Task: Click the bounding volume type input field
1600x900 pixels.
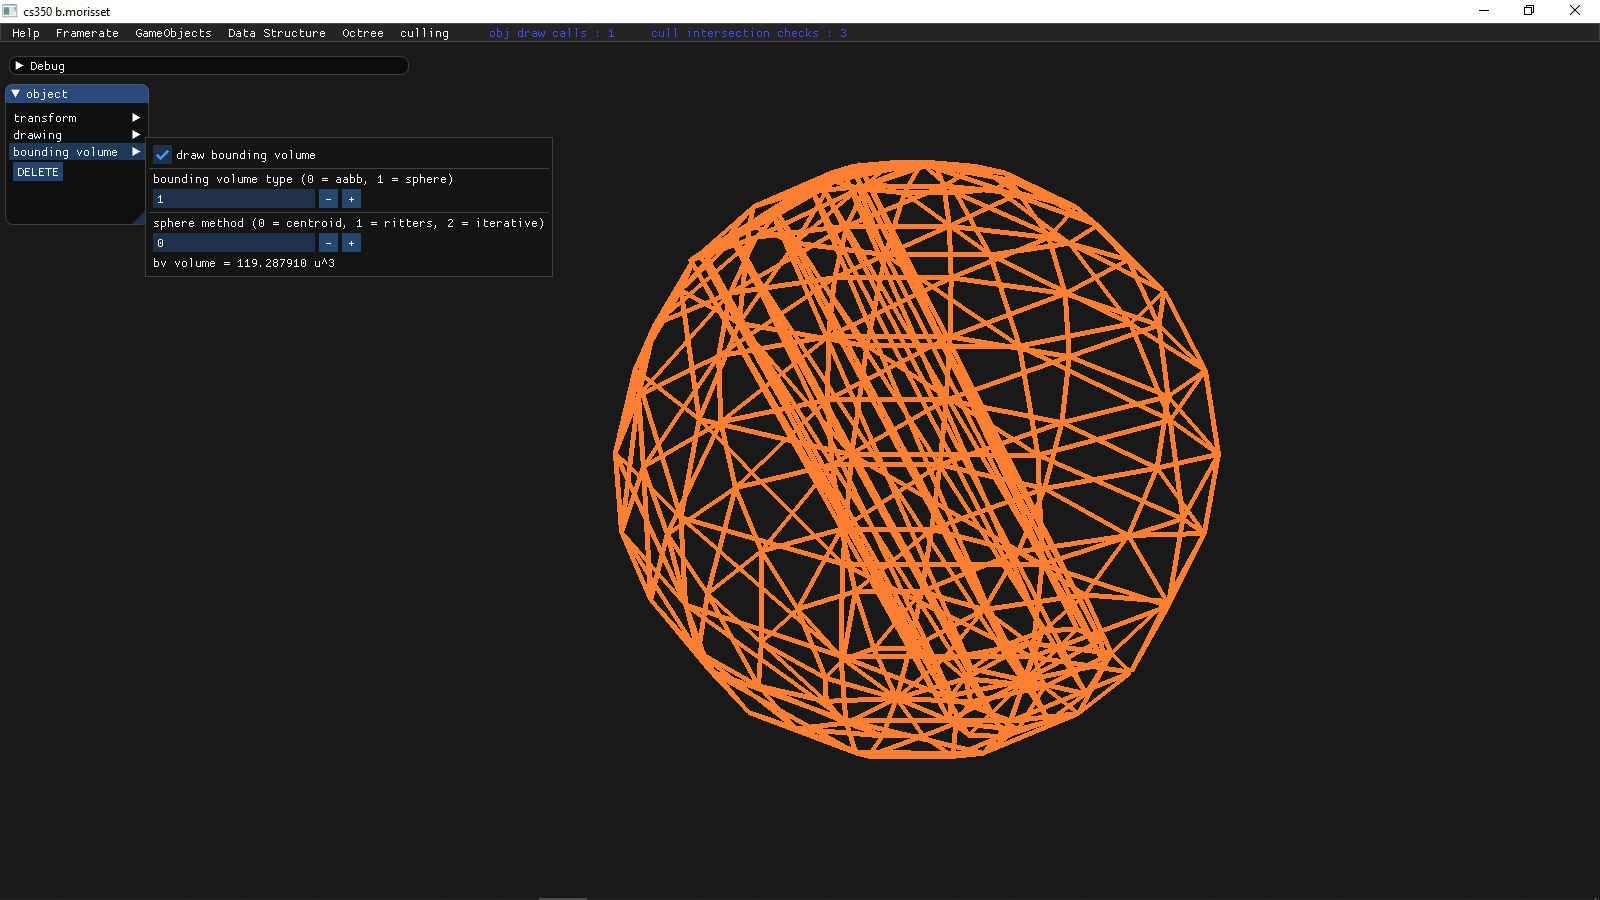Action: pyautogui.click(x=233, y=199)
